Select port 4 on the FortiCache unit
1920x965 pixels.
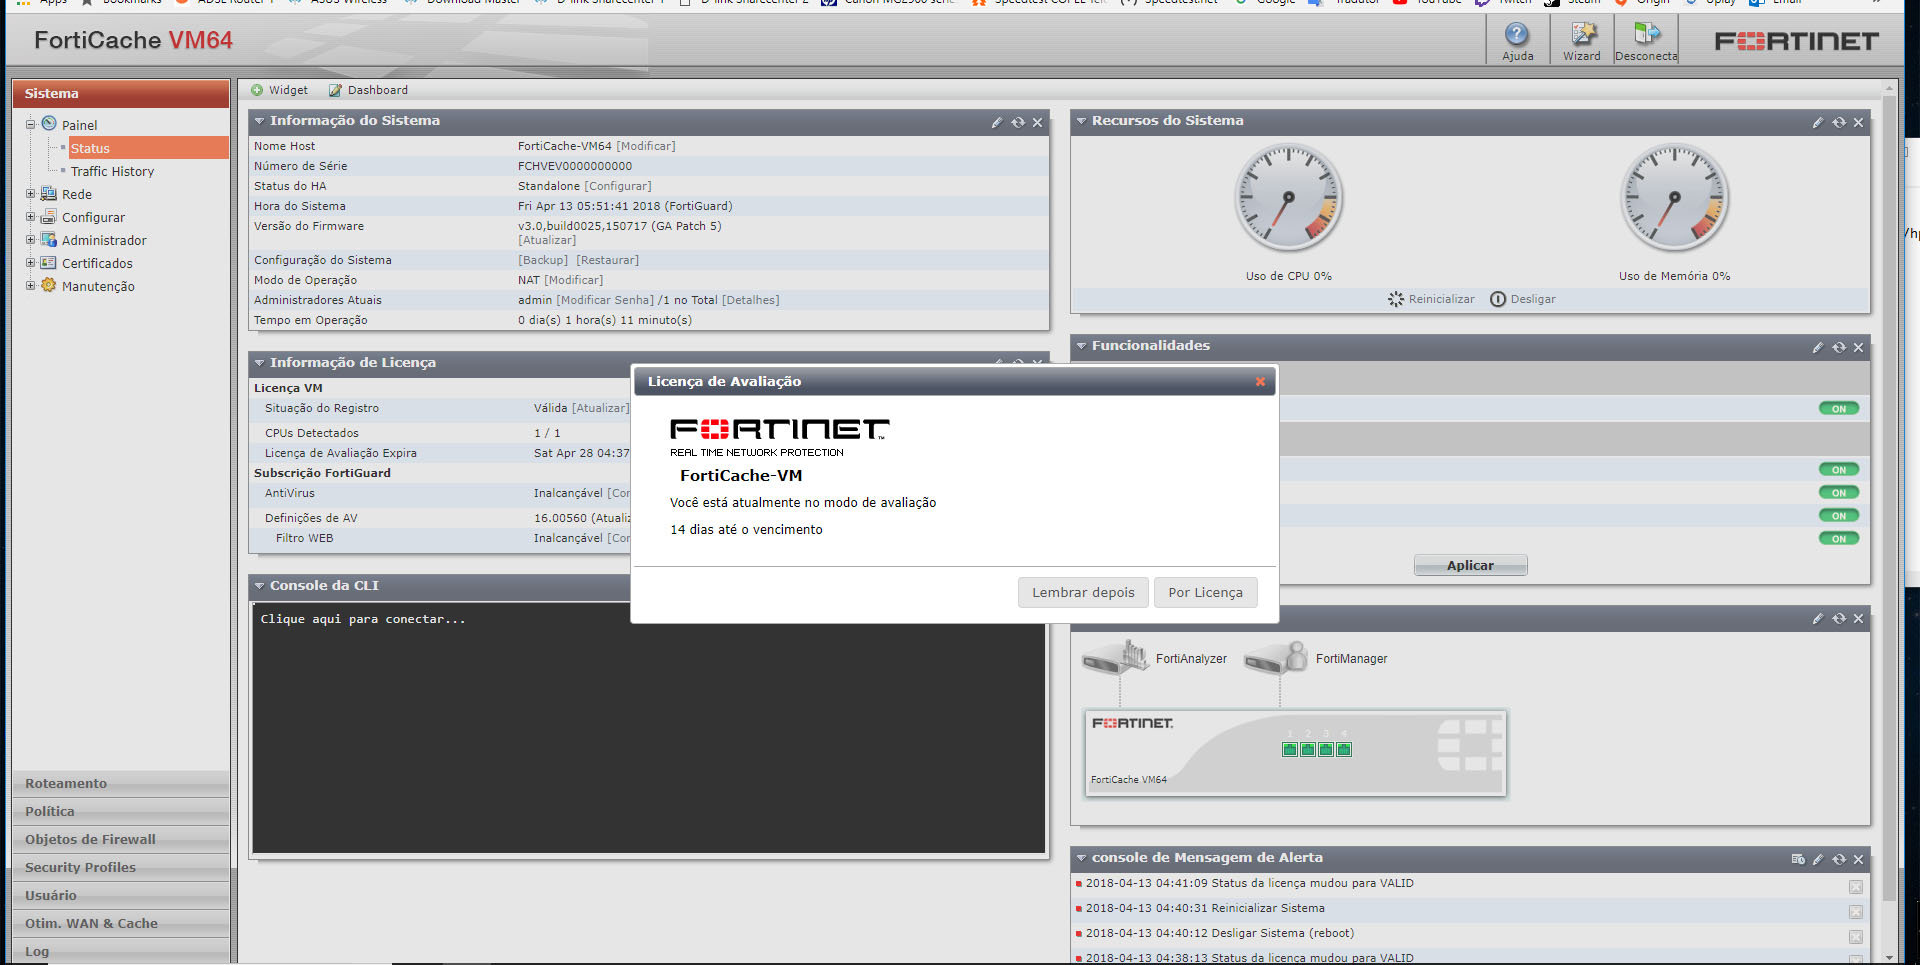tap(1344, 749)
